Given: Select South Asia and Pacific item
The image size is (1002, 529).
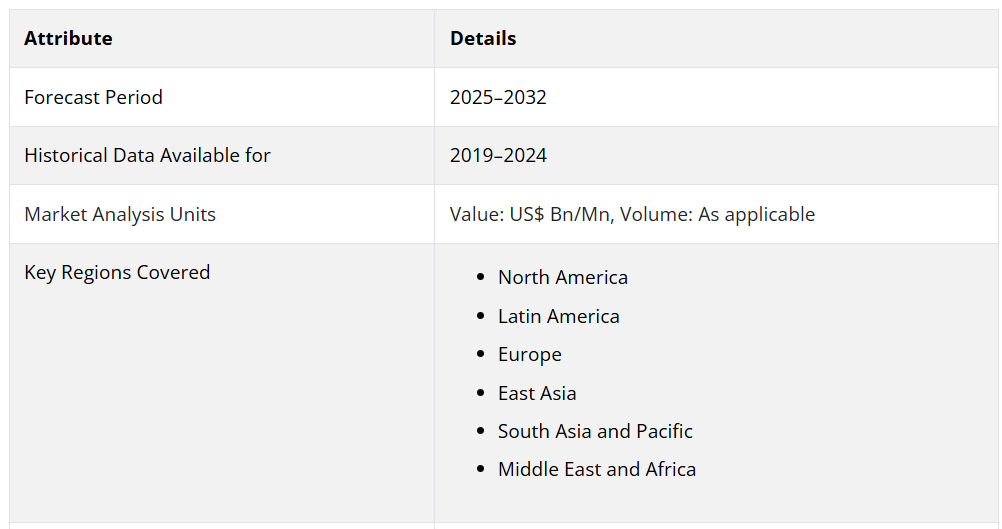Looking at the screenshot, I should pyautogui.click(x=595, y=431).
